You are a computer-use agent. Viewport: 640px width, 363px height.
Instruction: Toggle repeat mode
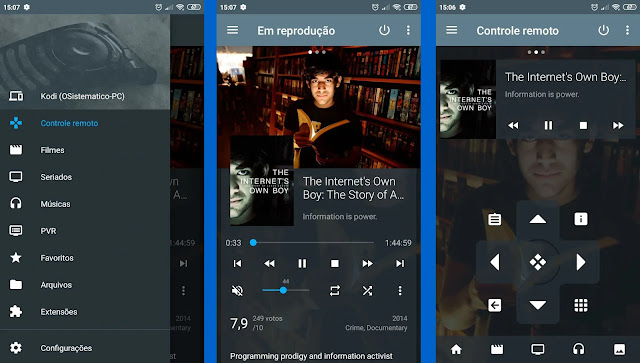(335, 291)
